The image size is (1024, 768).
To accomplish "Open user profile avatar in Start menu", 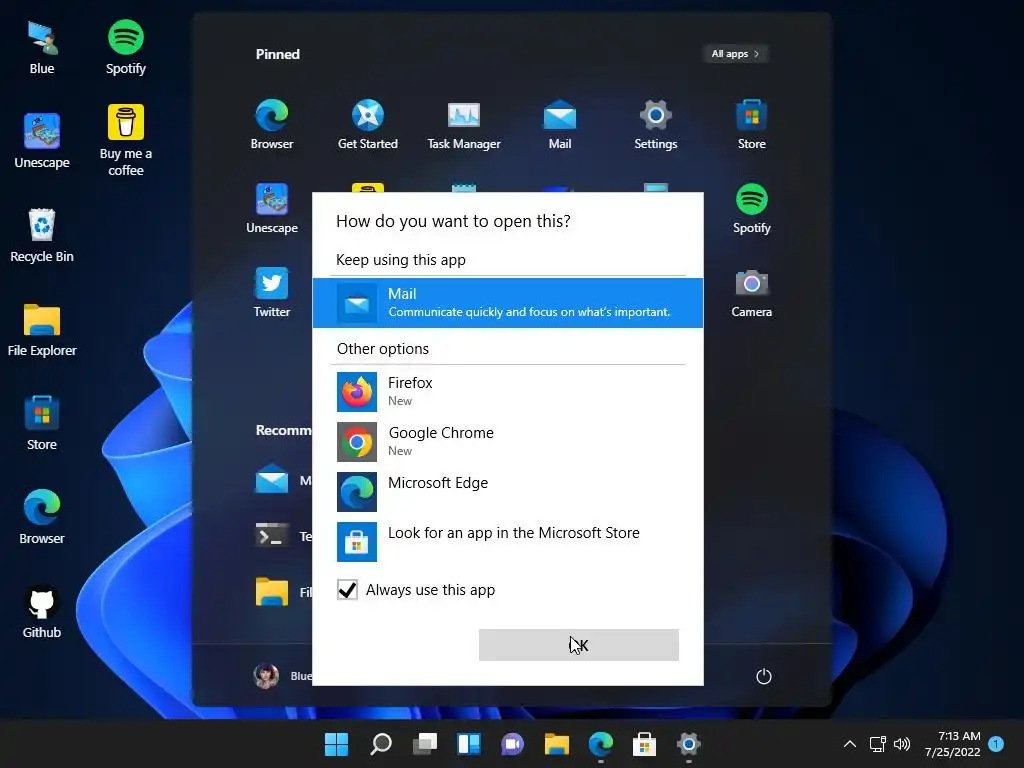I will tap(266, 676).
